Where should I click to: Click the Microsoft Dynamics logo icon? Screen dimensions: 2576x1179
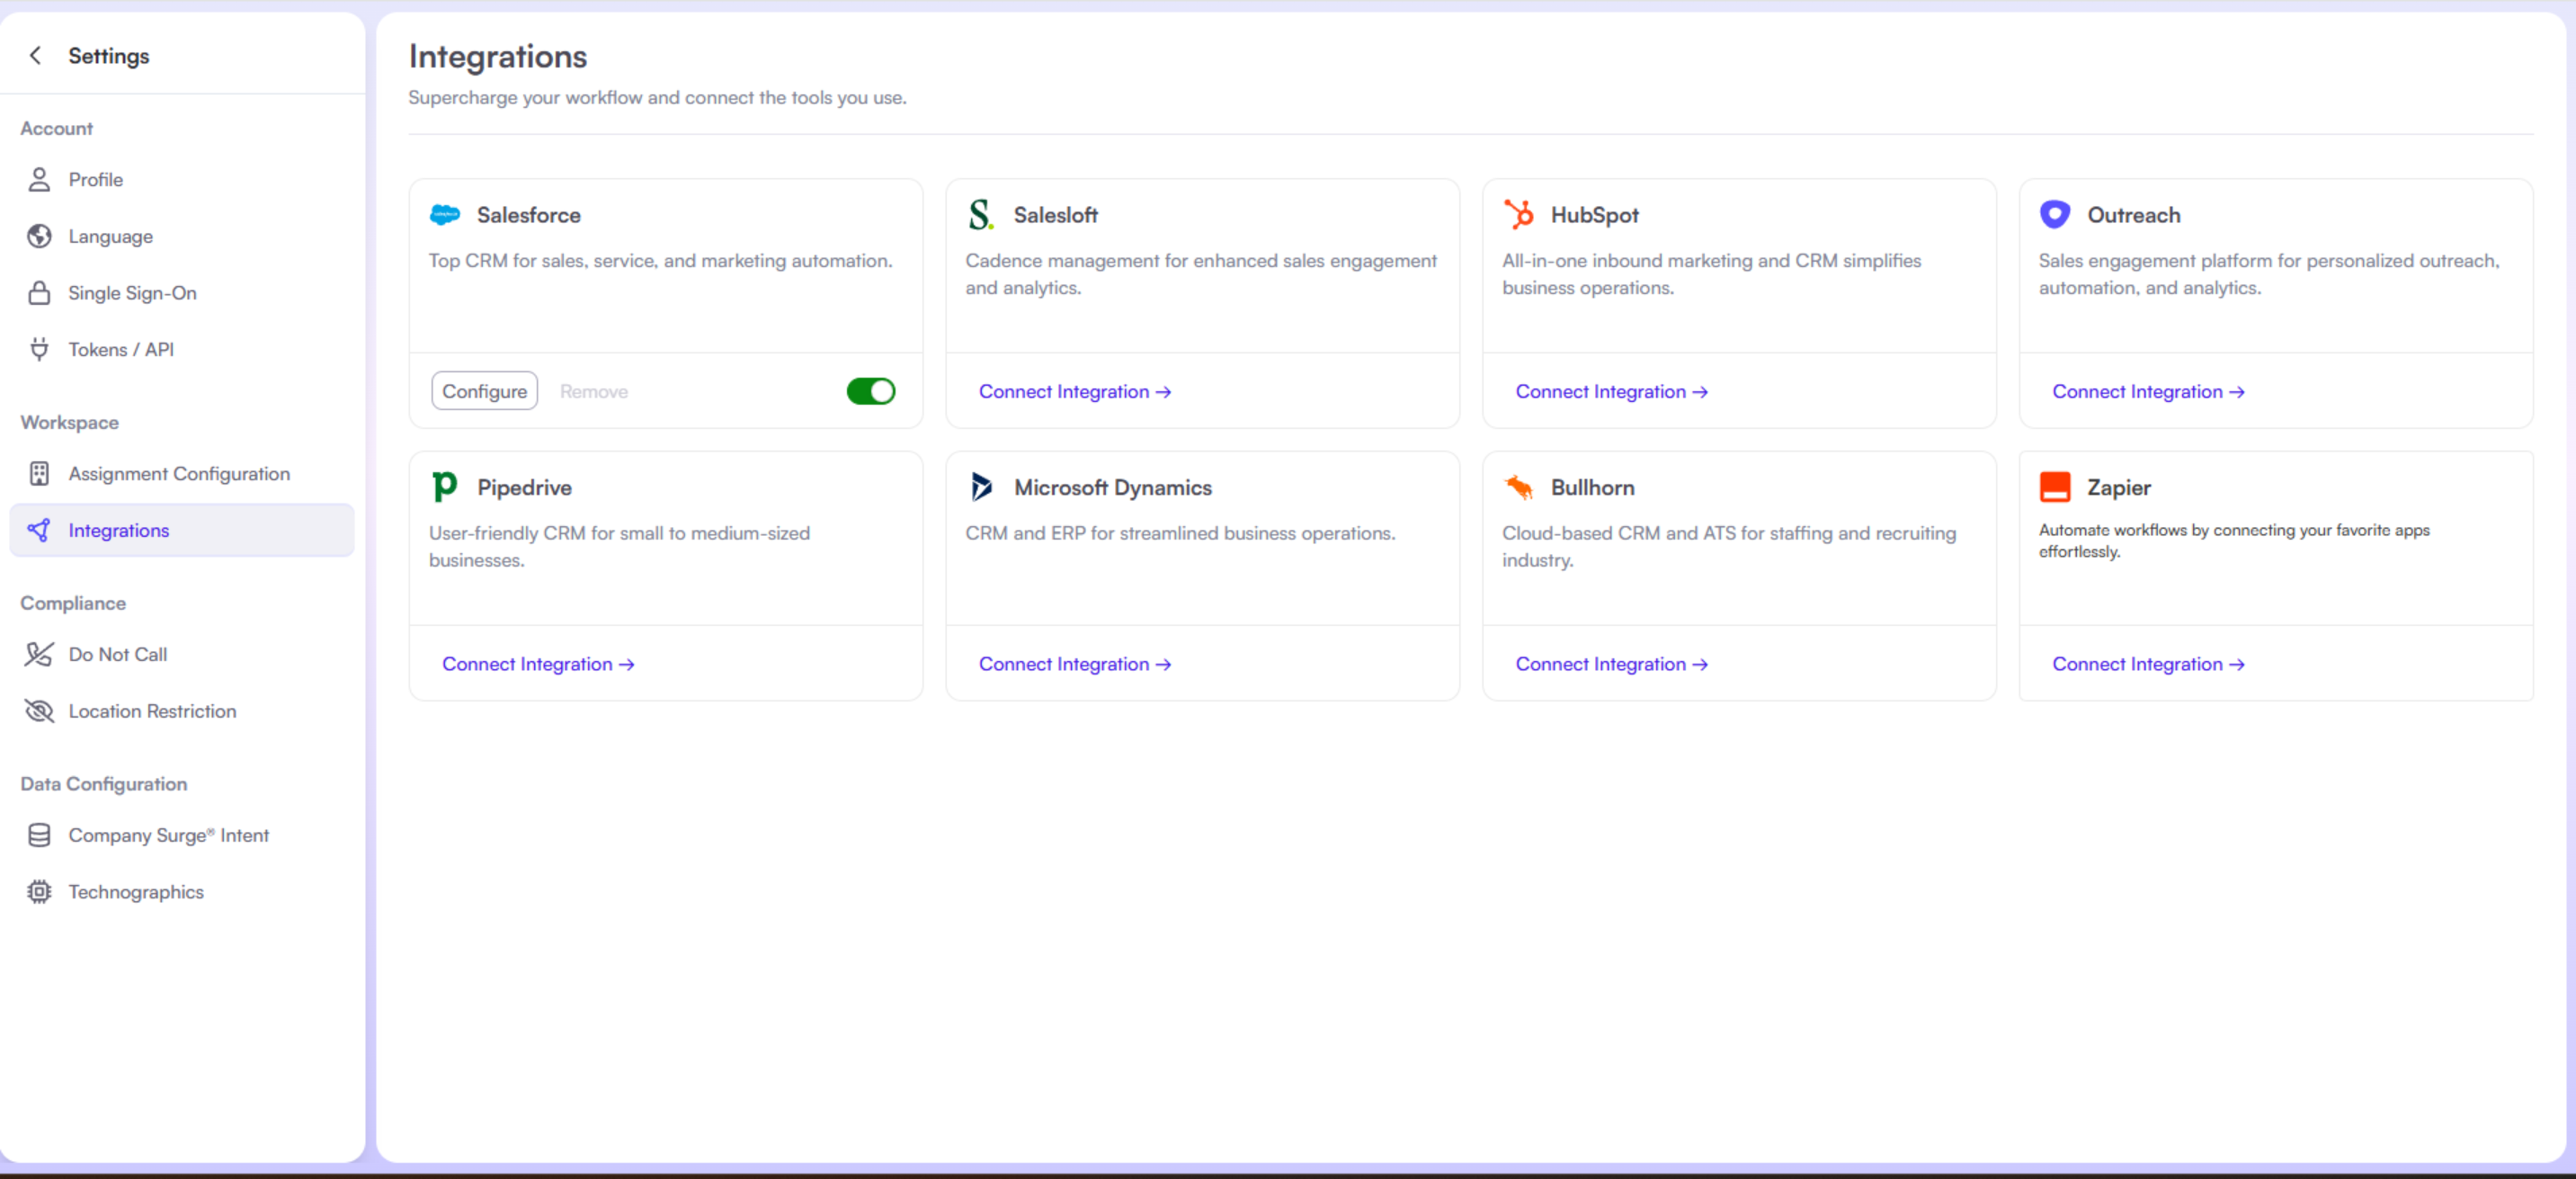(981, 487)
